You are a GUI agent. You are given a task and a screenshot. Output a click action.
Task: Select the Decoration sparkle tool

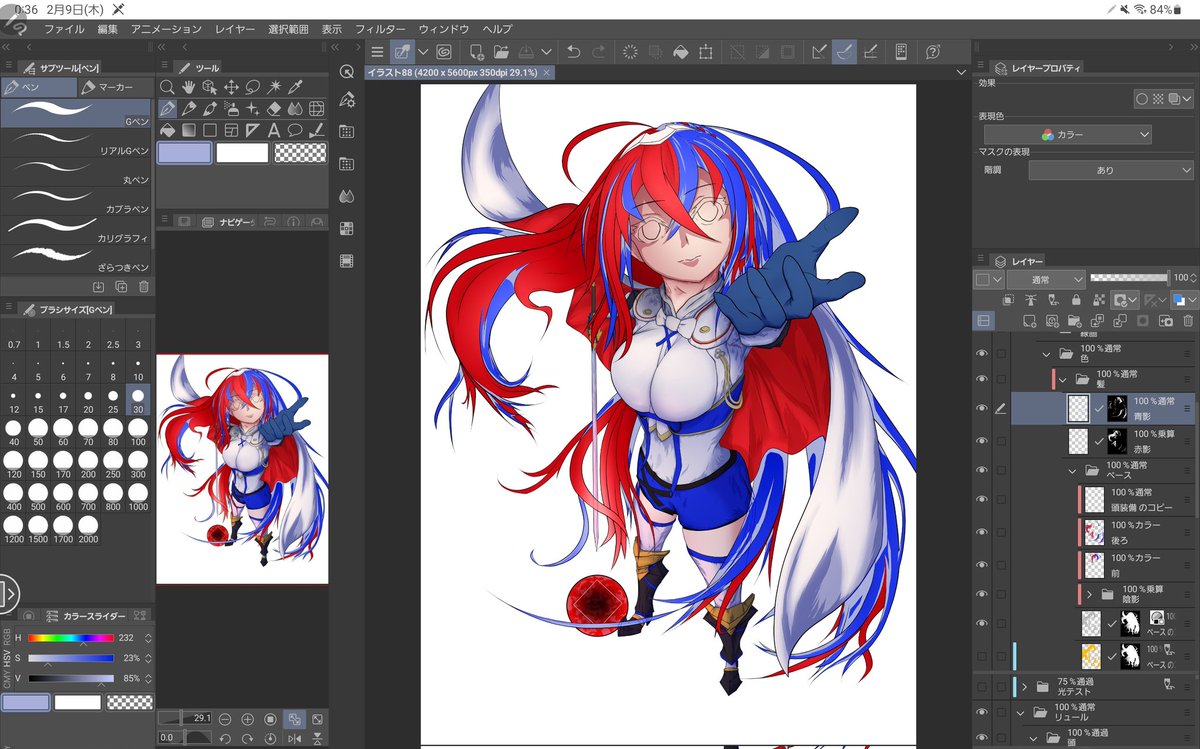253,109
